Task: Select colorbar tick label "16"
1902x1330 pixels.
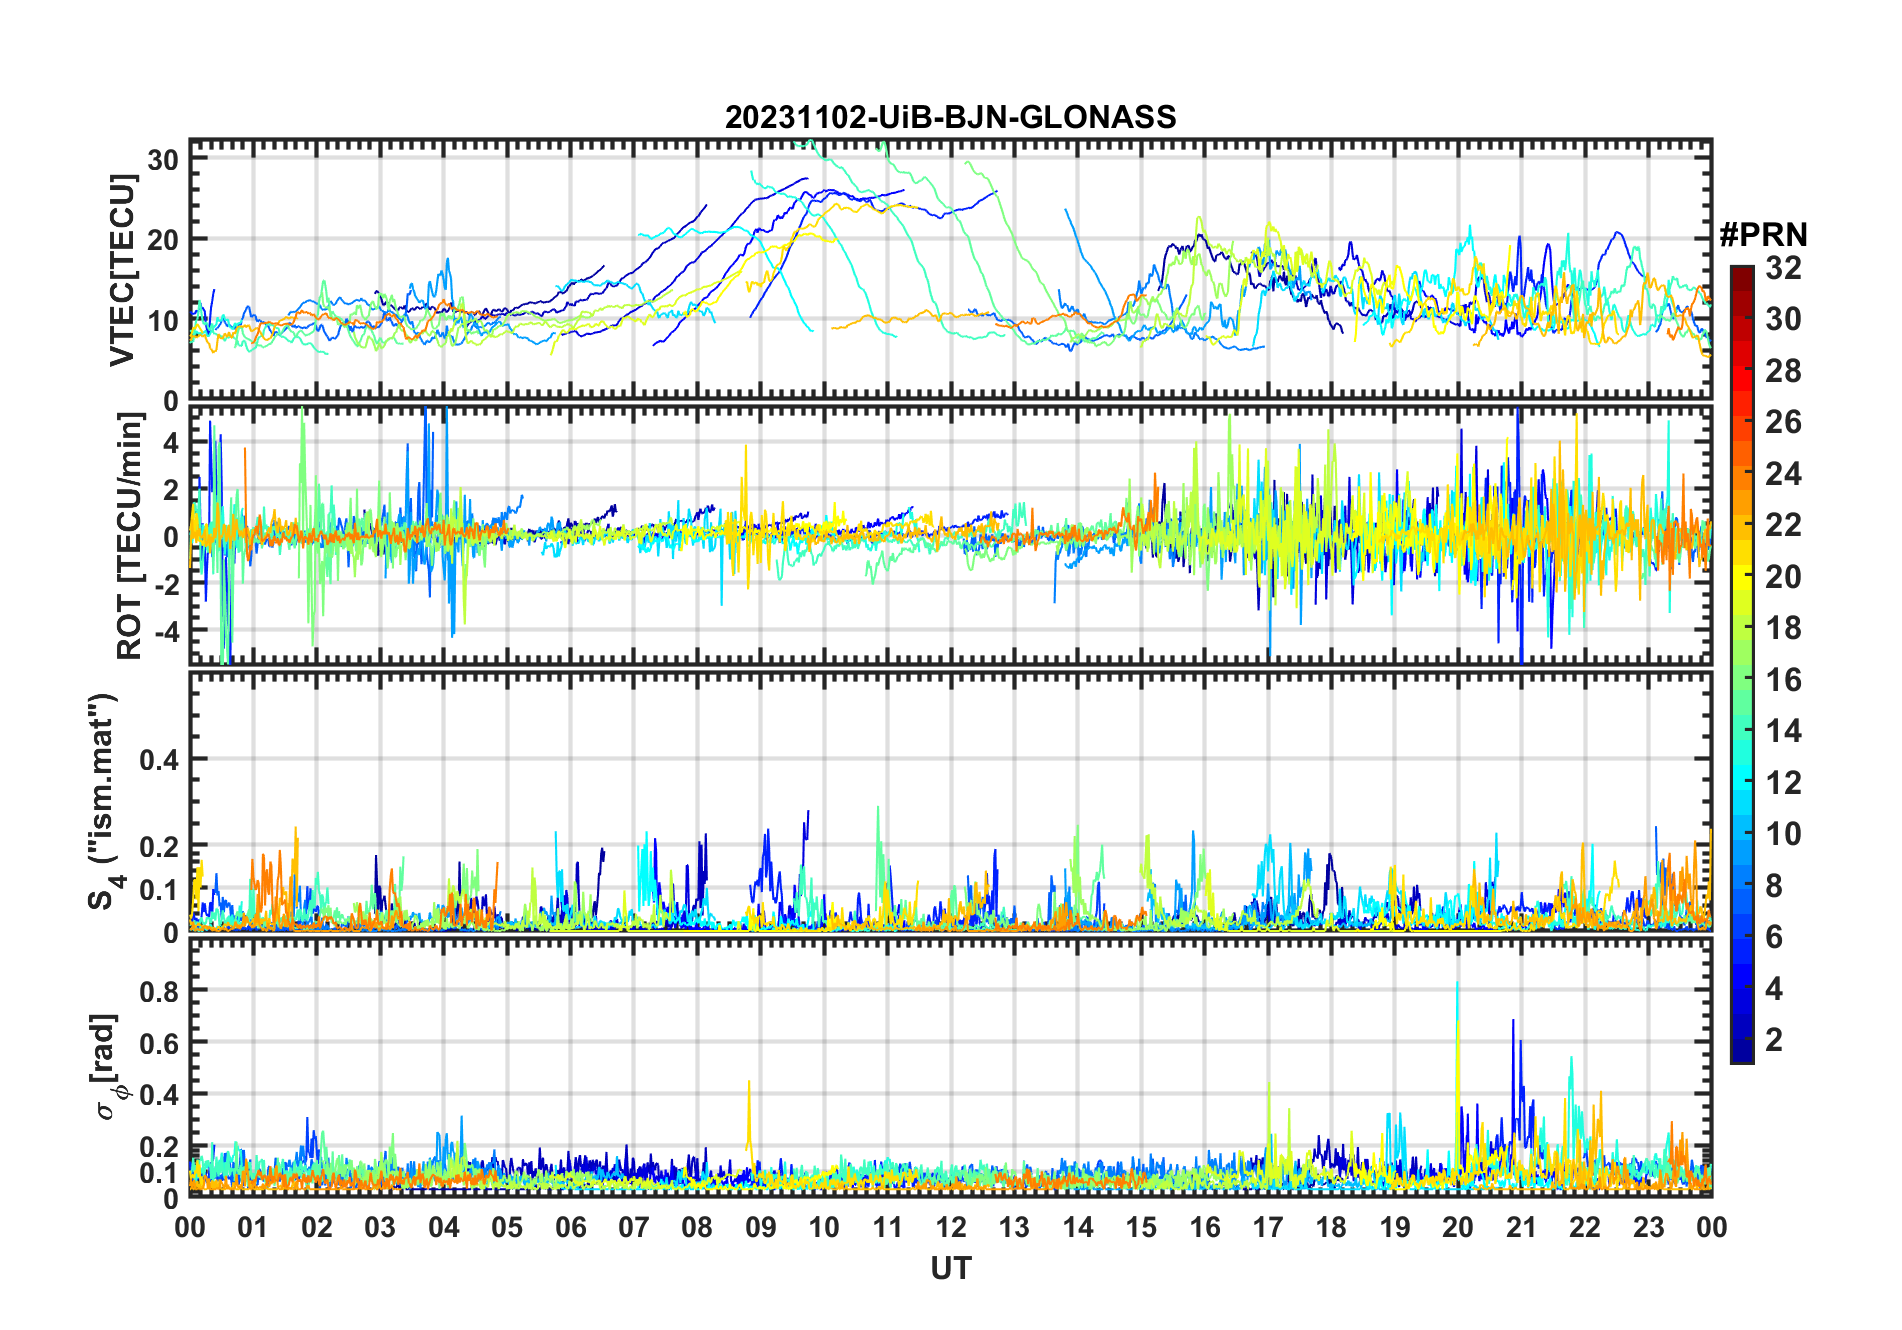Action: (1783, 680)
